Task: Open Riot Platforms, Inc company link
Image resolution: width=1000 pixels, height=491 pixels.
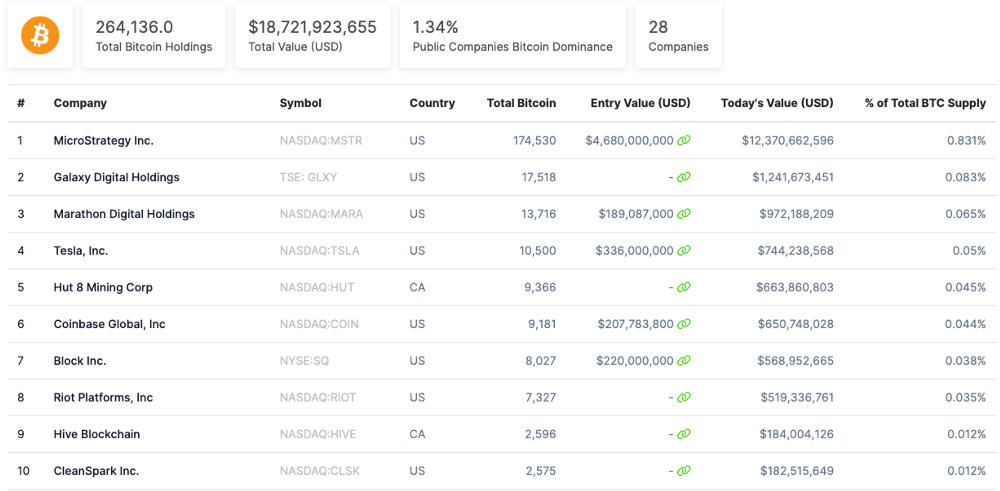Action: coord(103,397)
